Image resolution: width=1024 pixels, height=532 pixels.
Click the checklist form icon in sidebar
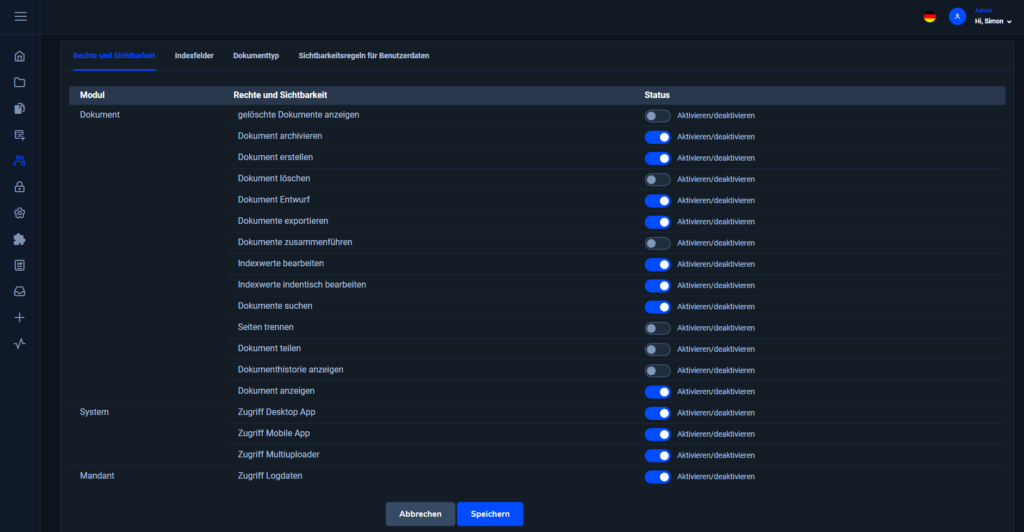click(20, 265)
